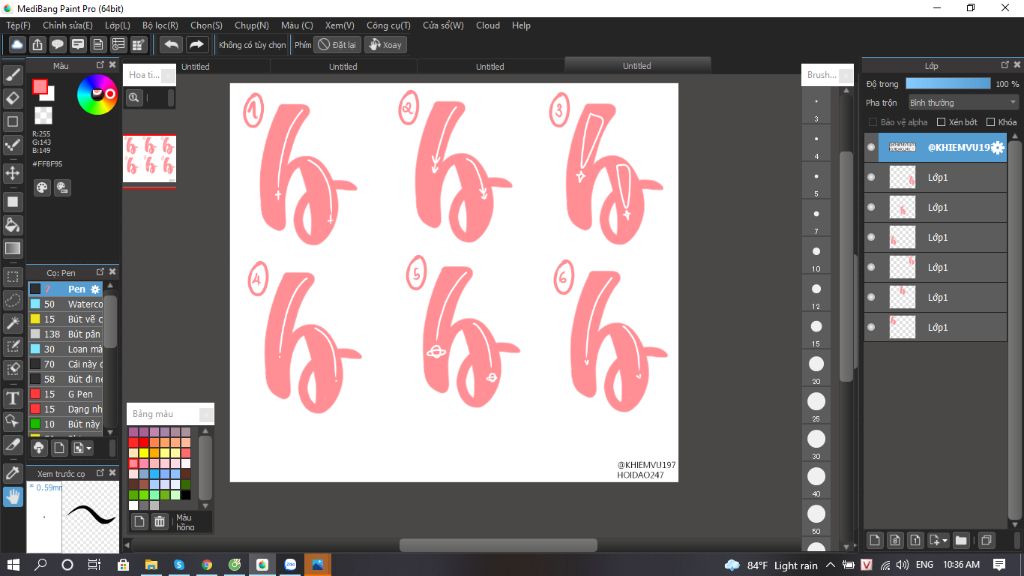The height and width of the screenshot is (576, 1024).
Task: Open the Bộ lọc(R) menu
Action: click(x=160, y=25)
